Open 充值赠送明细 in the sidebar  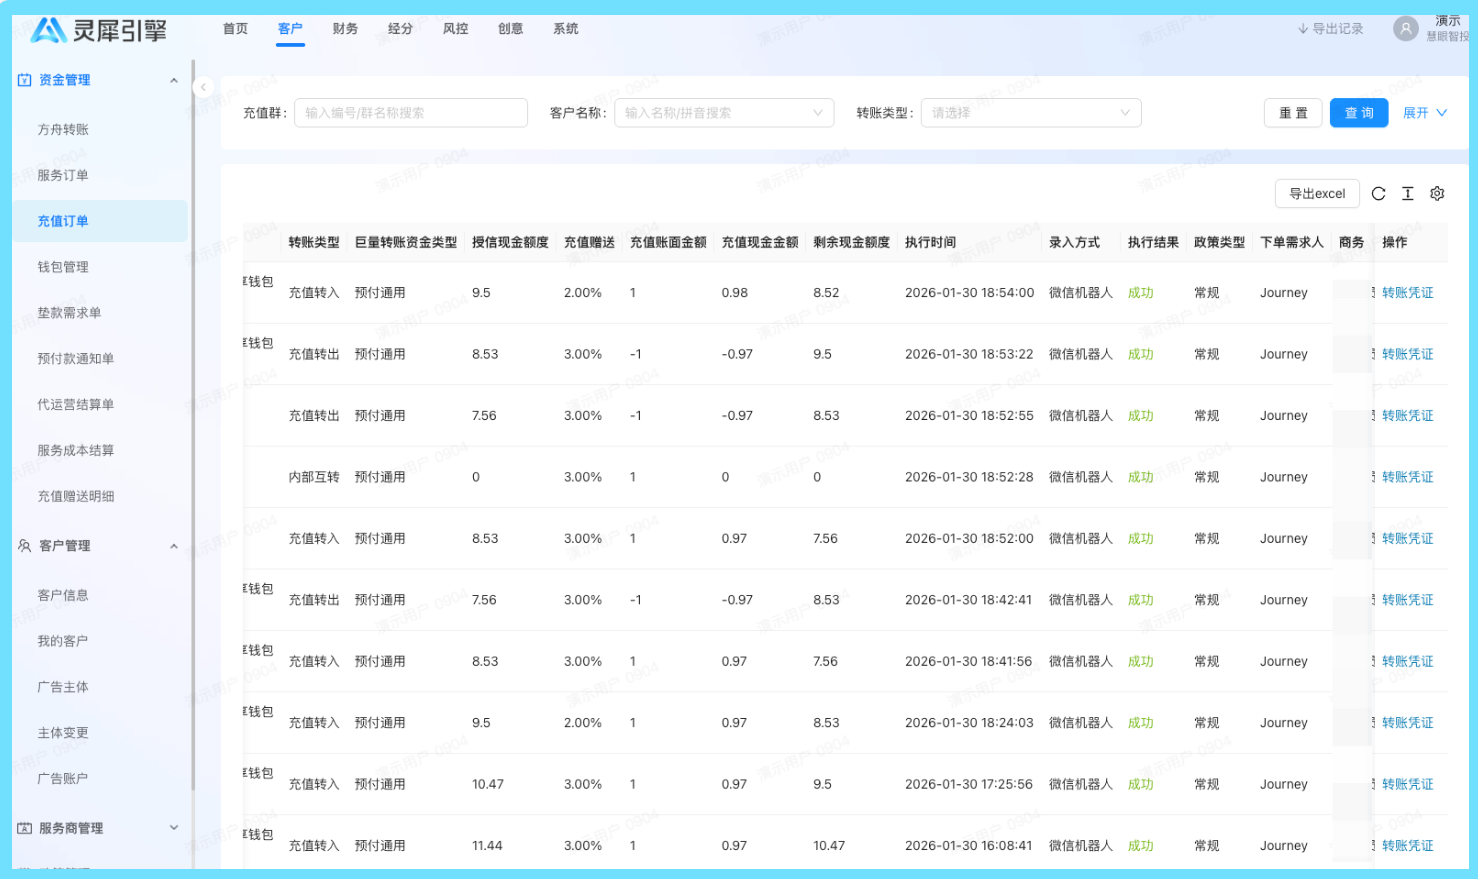pos(100,496)
